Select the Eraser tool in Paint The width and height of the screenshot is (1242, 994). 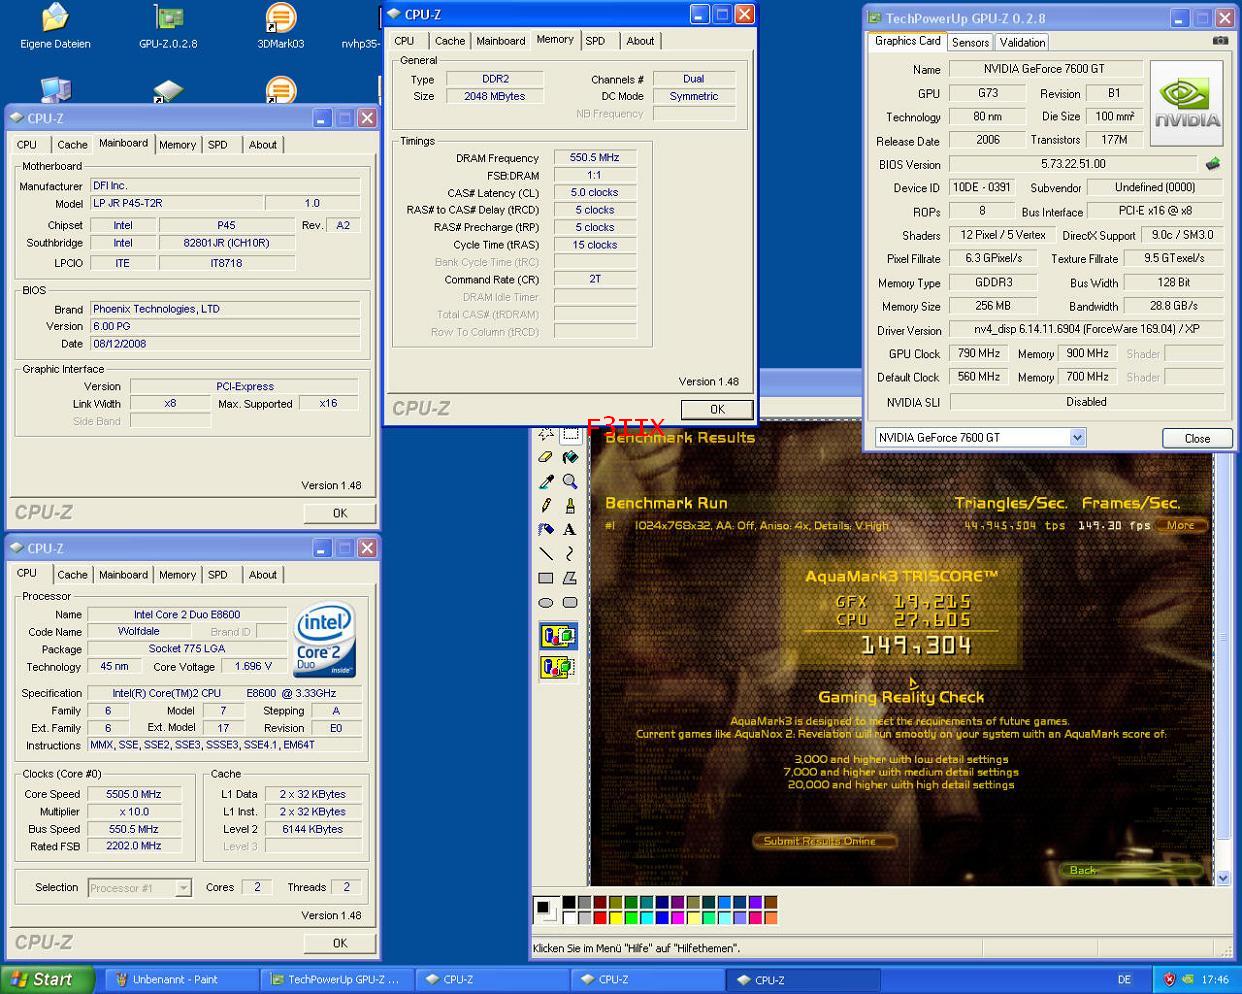point(546,458)
